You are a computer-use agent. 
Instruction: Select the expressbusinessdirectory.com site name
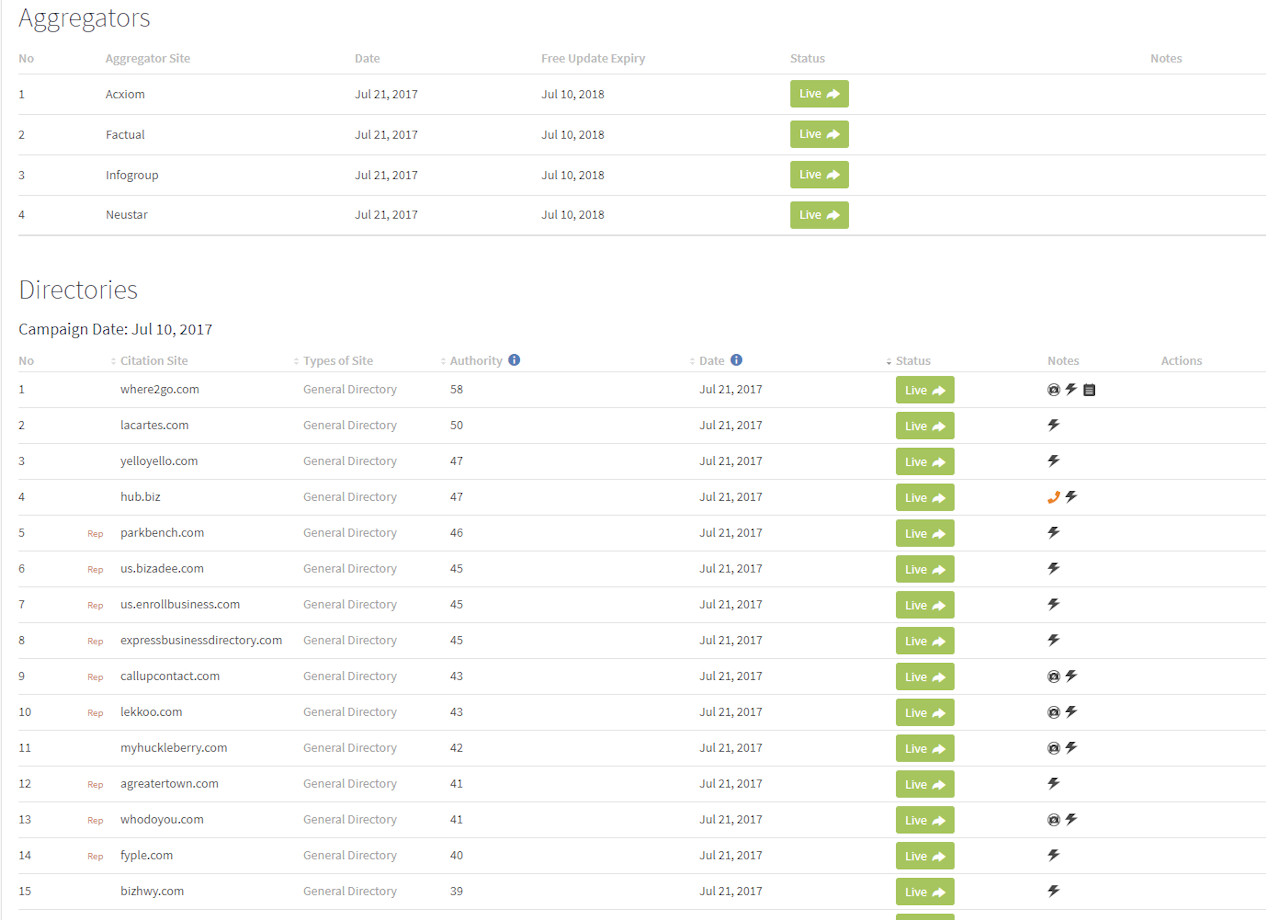point(201,640)
